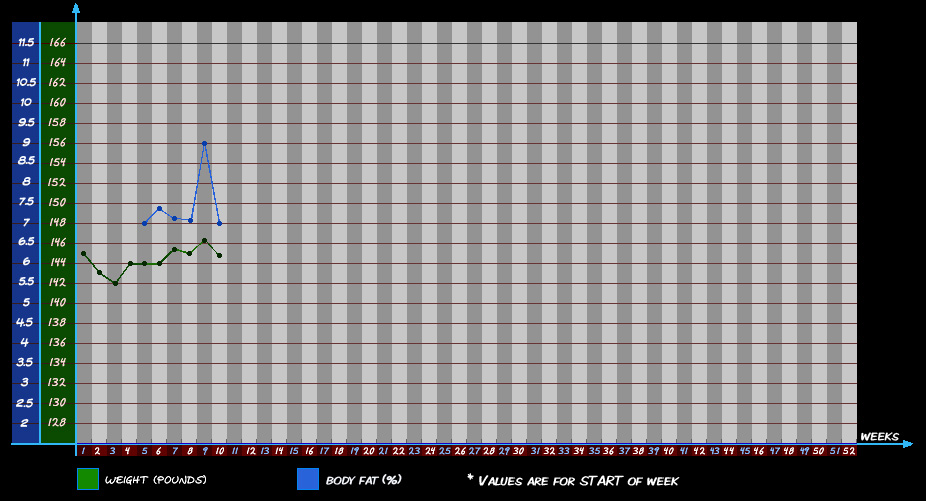The height and width of the screenshot is (501, 926).
Task: Click the '9.5' body fat axis label
Action: point(26,122)
